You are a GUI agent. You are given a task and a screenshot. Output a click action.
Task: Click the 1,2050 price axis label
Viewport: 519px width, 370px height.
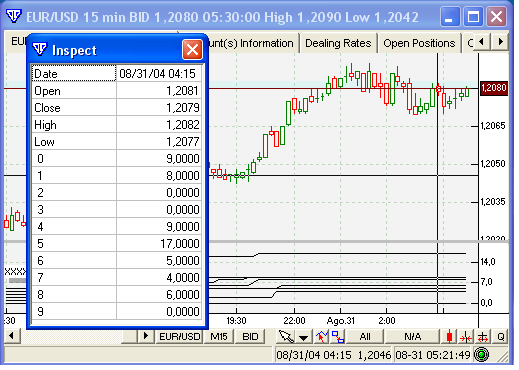(493, 164)
